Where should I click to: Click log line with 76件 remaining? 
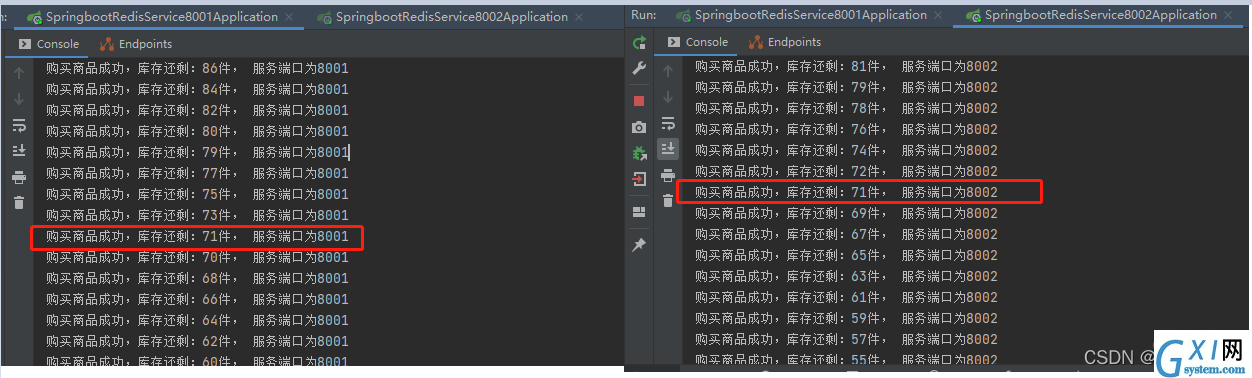[x=846, y=129]
